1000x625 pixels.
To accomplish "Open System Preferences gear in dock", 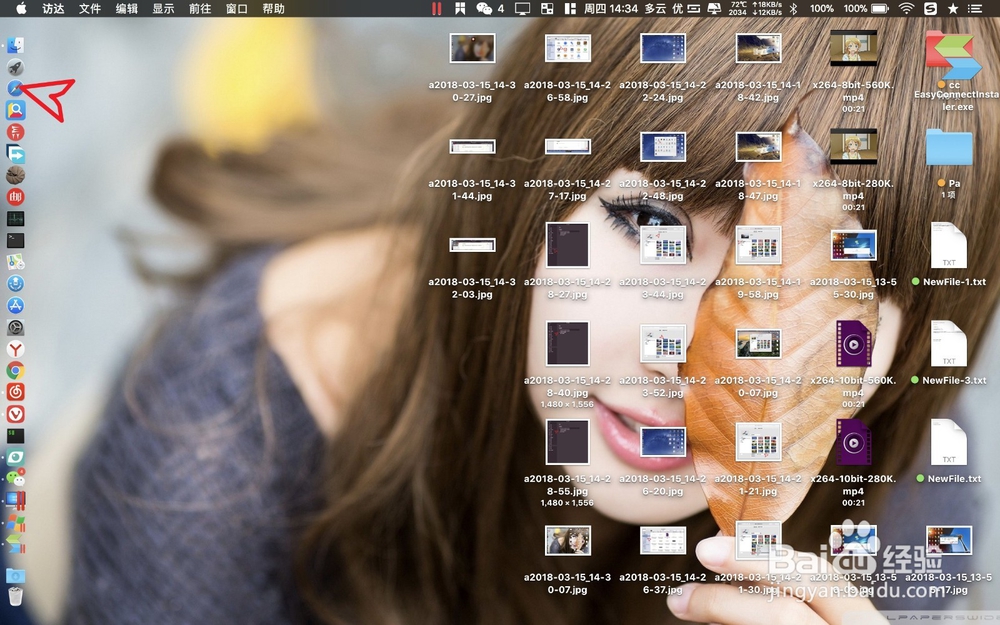I will click(15, 328).
